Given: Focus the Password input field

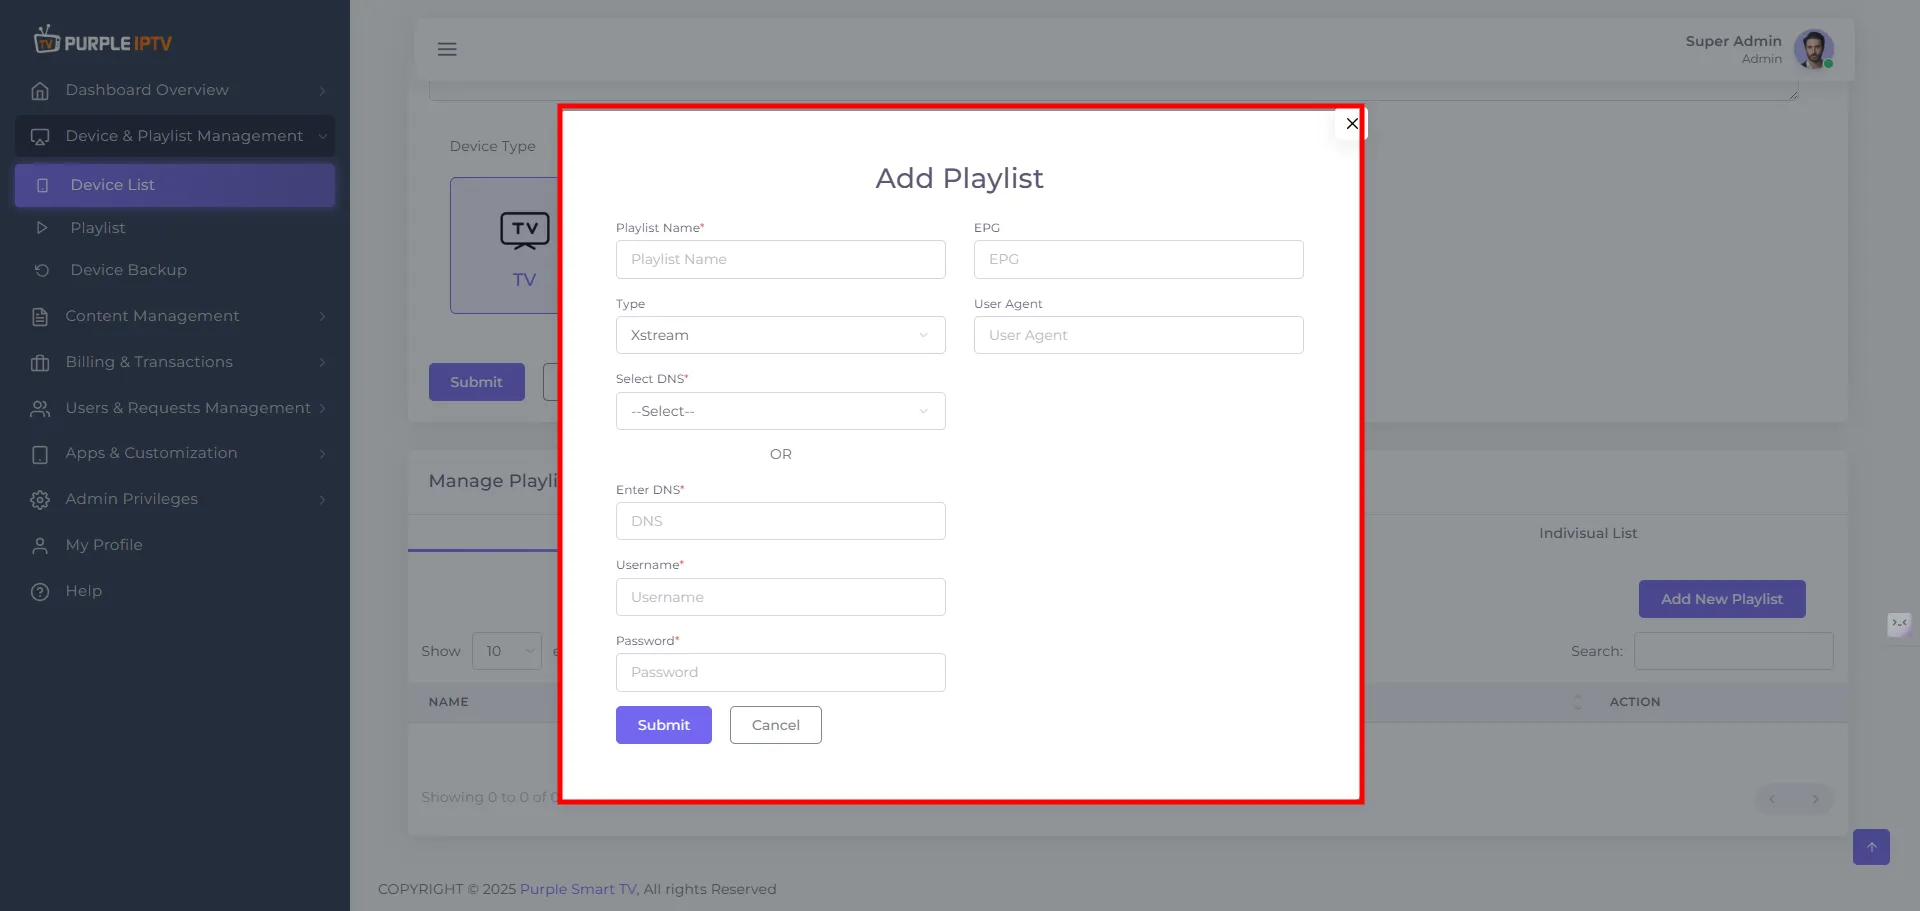Looking at the screenshot, I should [x=780, y=672].
